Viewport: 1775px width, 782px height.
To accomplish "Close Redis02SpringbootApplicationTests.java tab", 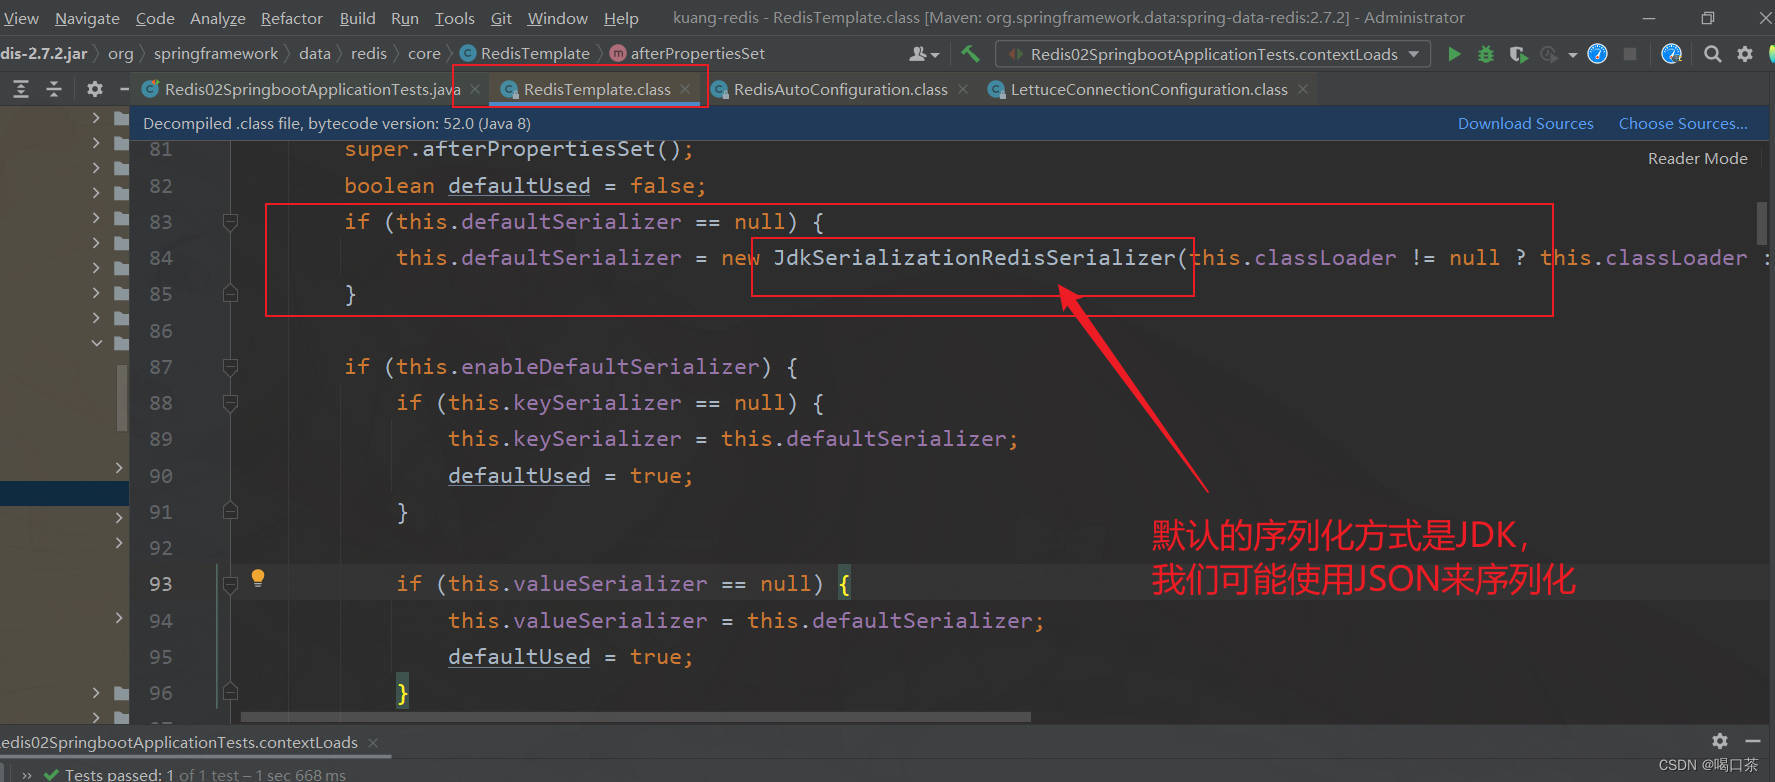I will tap(475, 89).
